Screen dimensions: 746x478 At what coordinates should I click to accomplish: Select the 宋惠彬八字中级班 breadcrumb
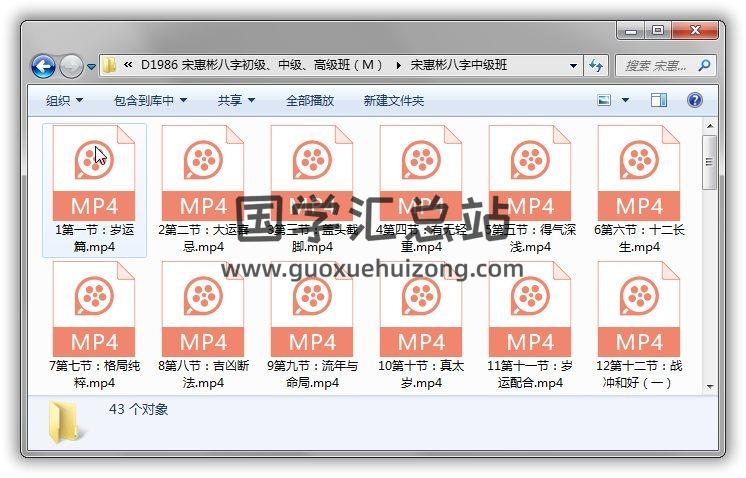tap(459, 65)
